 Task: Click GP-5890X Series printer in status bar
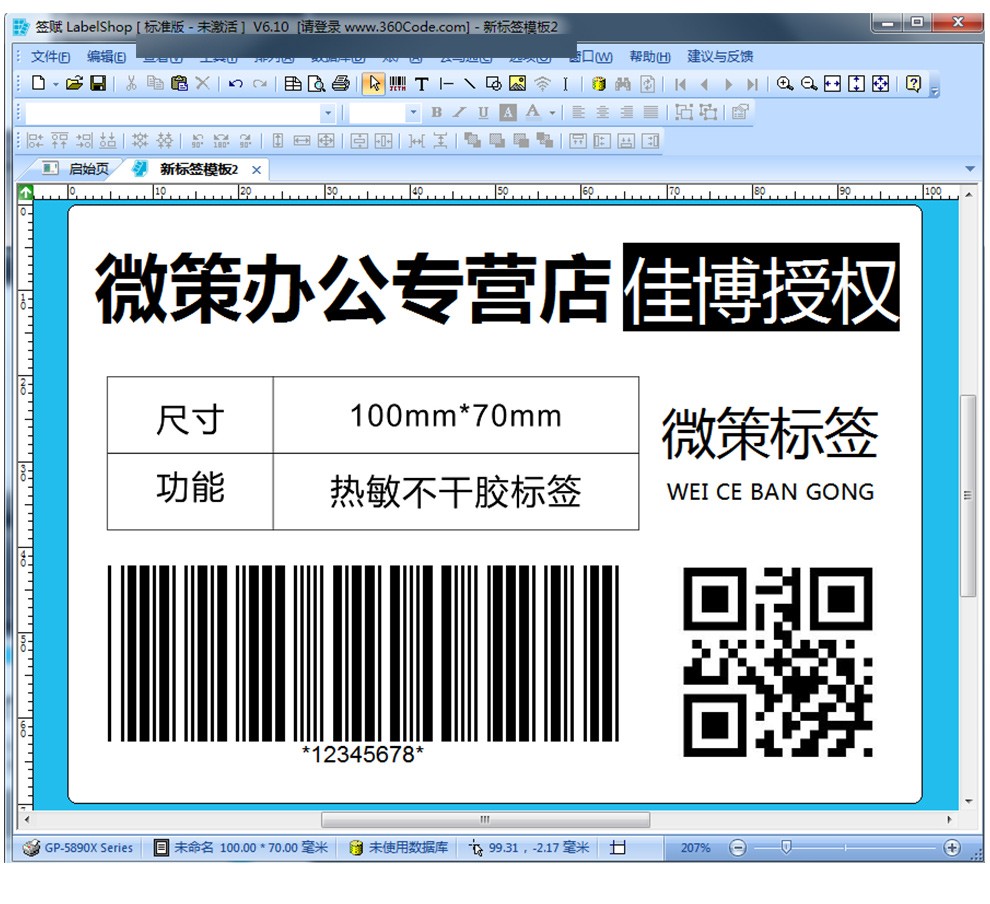[78, 847]
